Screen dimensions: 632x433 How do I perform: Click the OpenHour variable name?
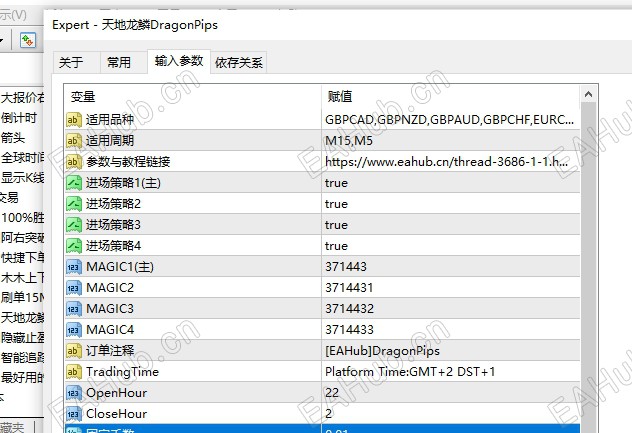116,393
